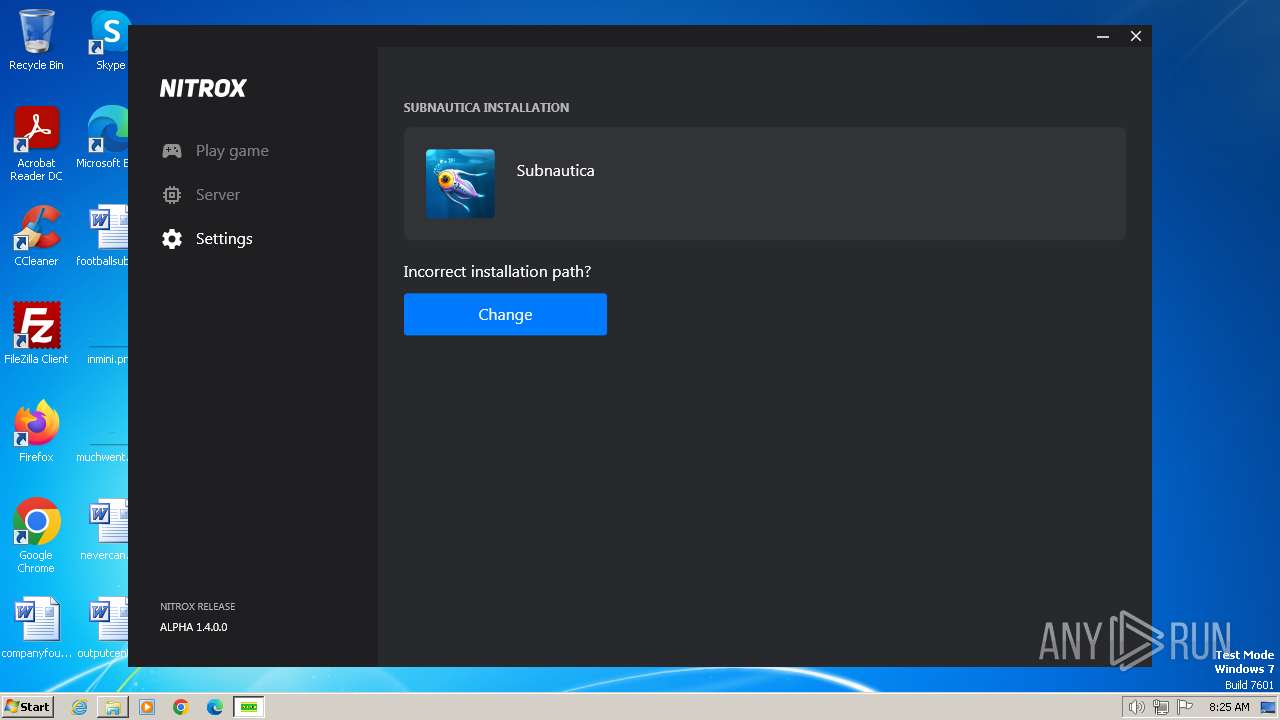Open Firefox from the desktop
This screenshot has width=1280, height=720.
coord(36,431)
